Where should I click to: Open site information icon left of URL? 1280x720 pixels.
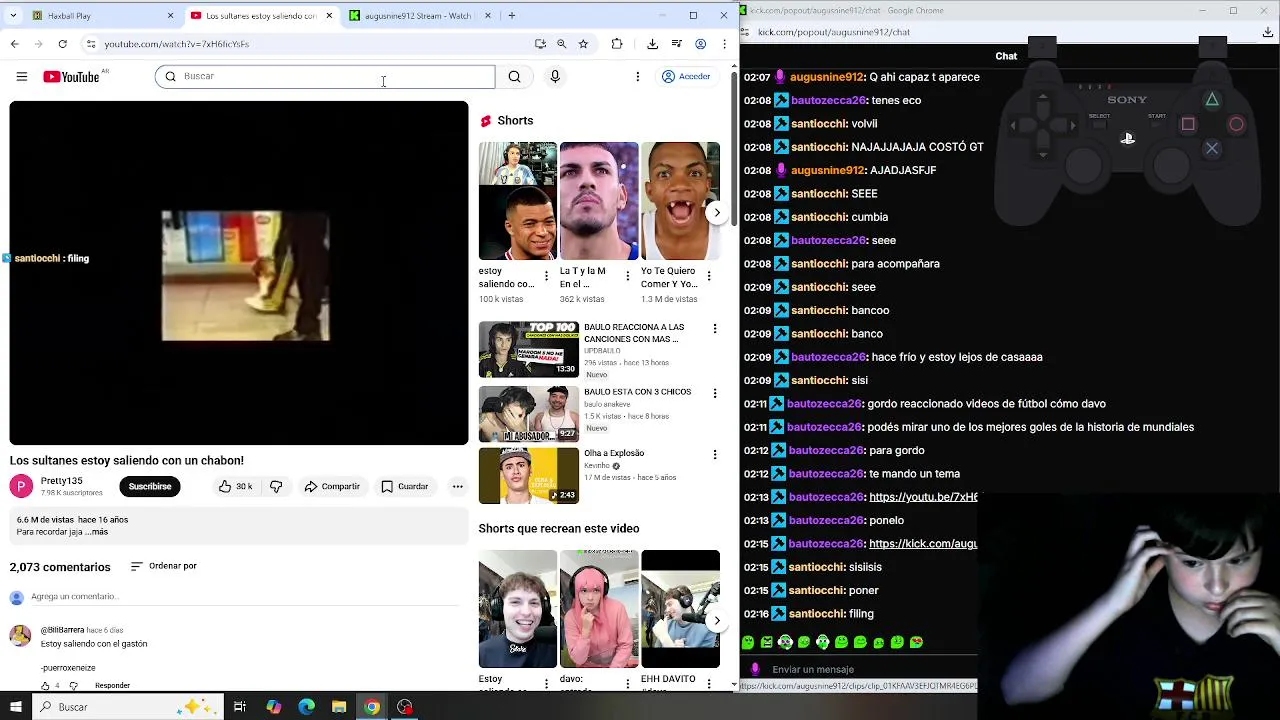click(x=91, y=44)
